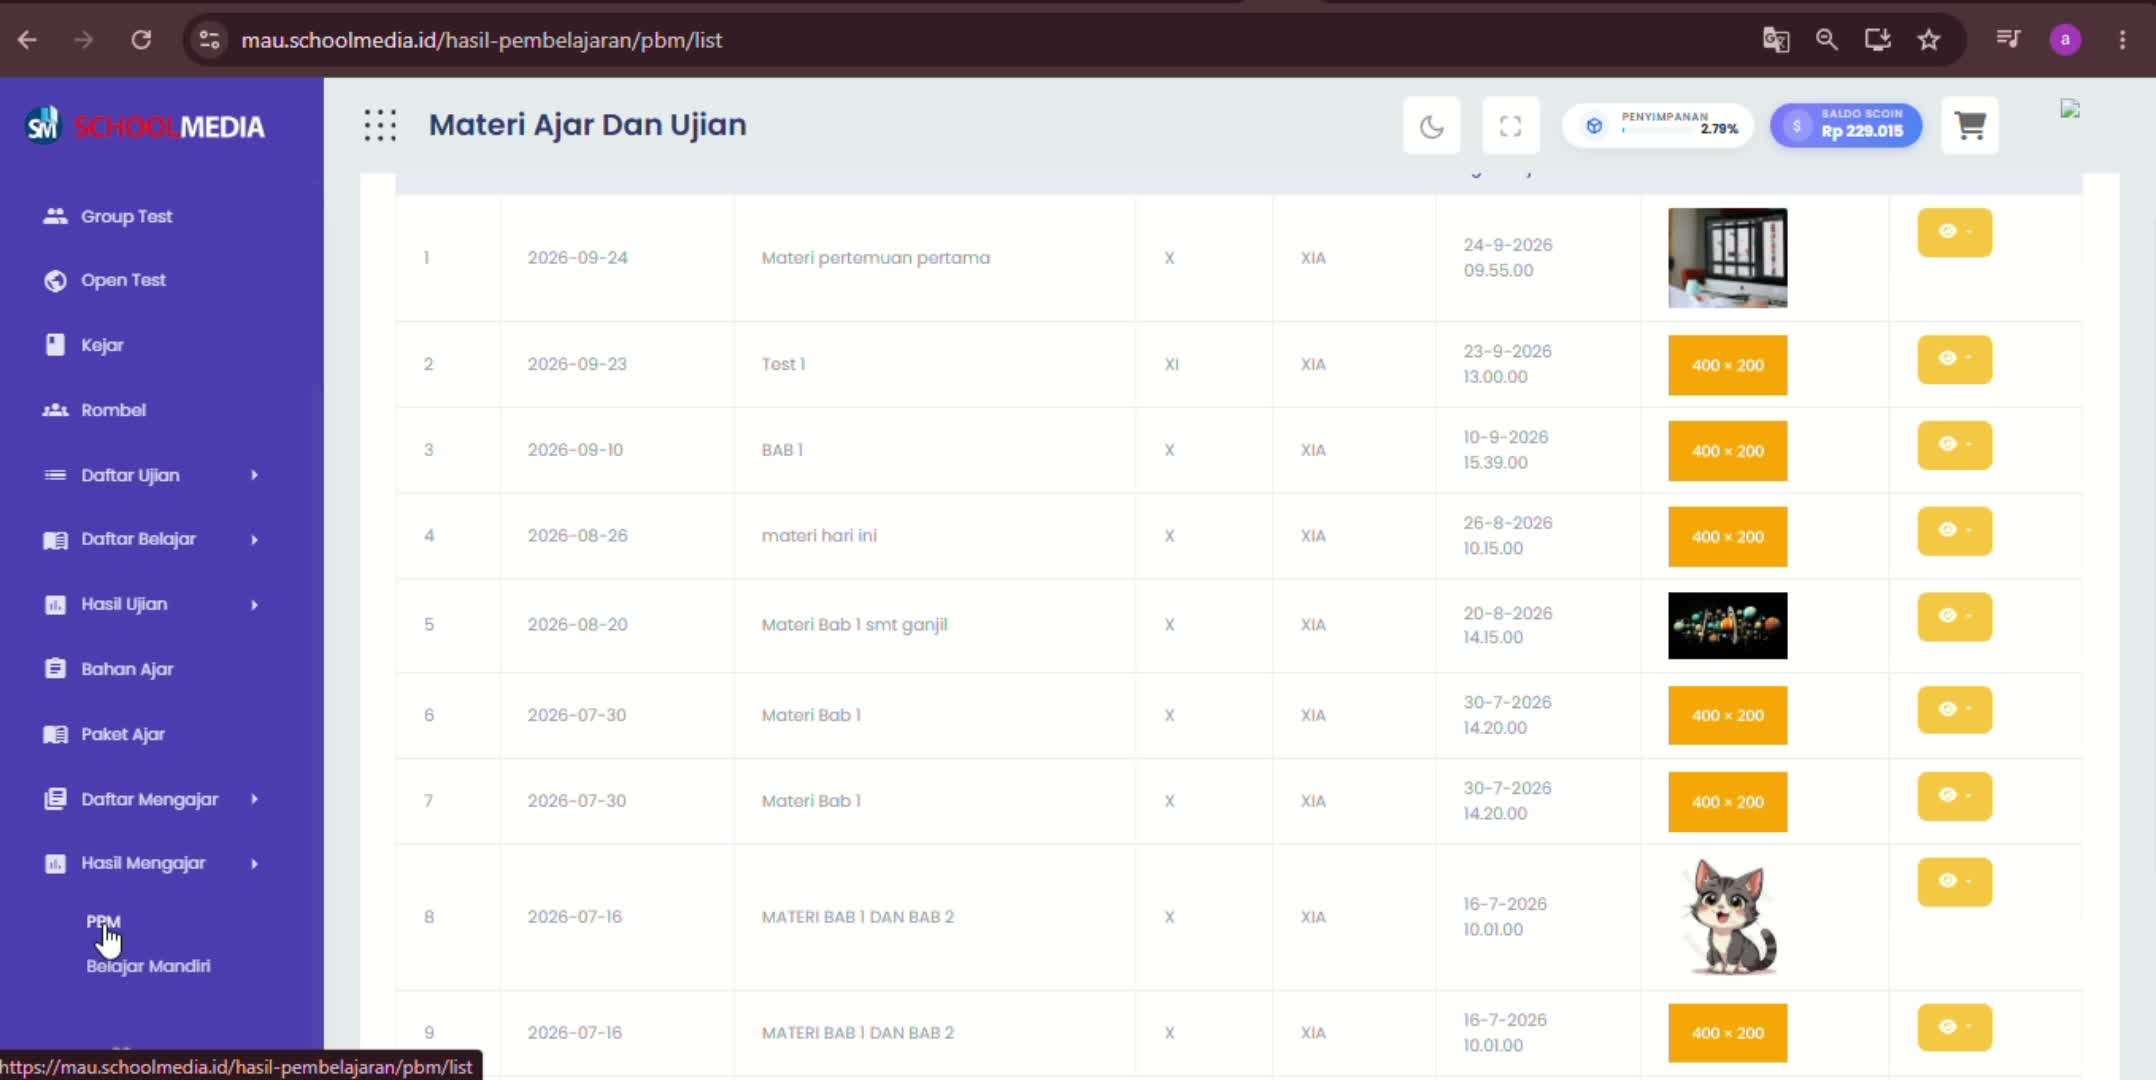
Task: Open eye action dropdown for Materi Bab 1 smt ganjil
Action: pos(1954,617)
